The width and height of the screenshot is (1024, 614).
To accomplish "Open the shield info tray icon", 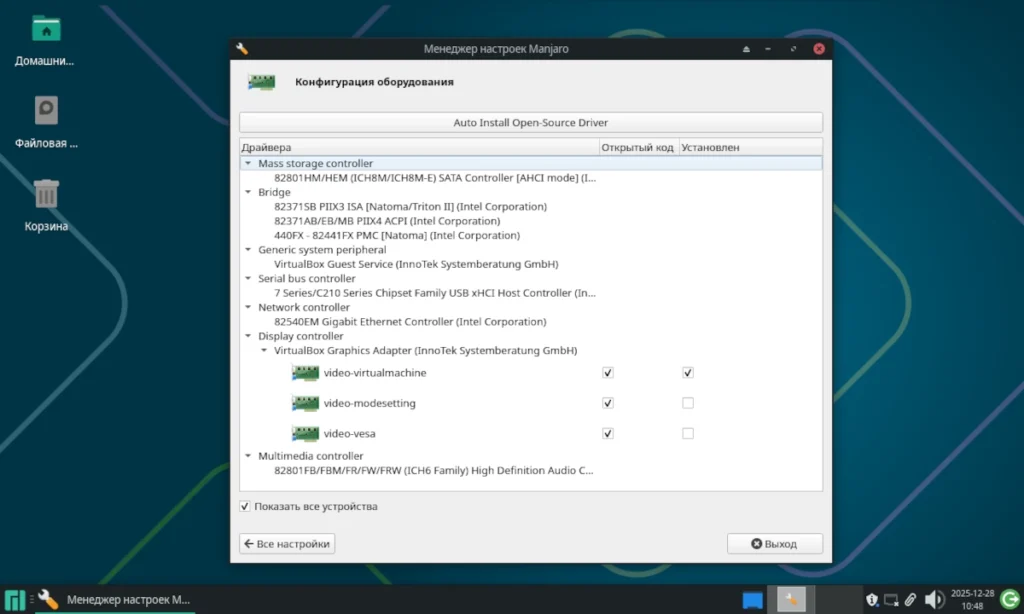I will tap(872, 600).
